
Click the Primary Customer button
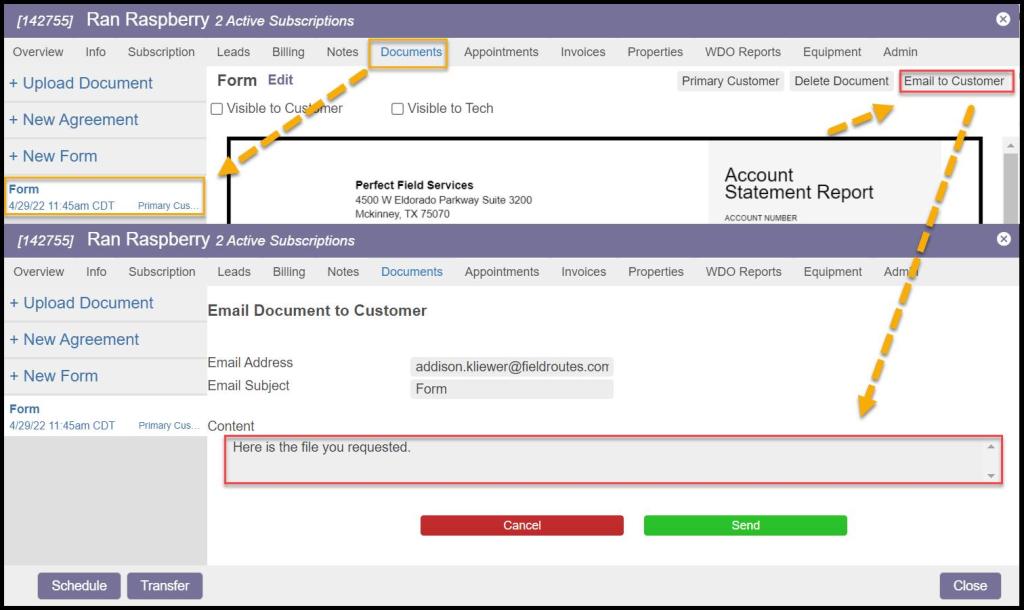[x=730, y=81]
